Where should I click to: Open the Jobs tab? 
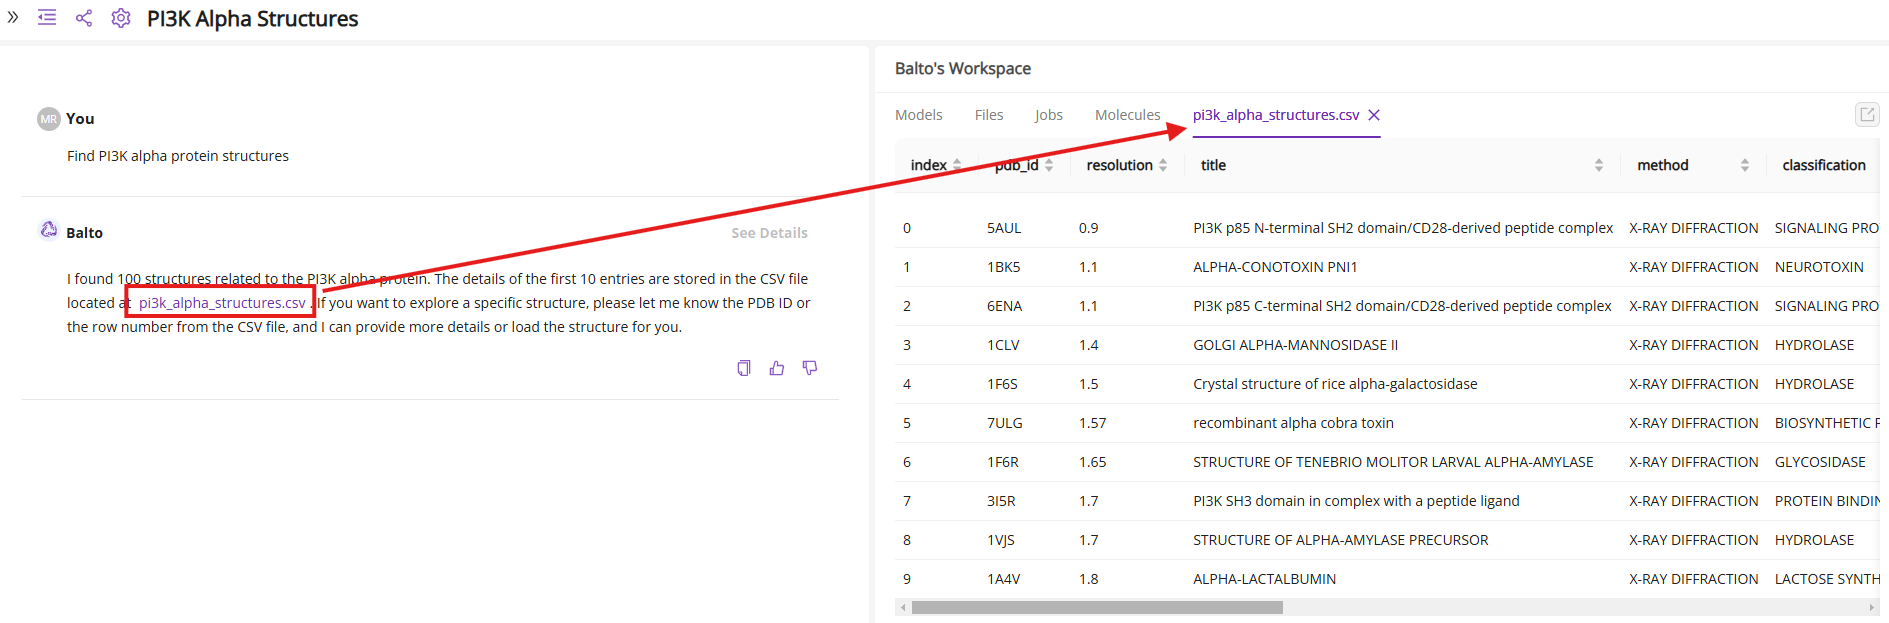pos(1048,115)
